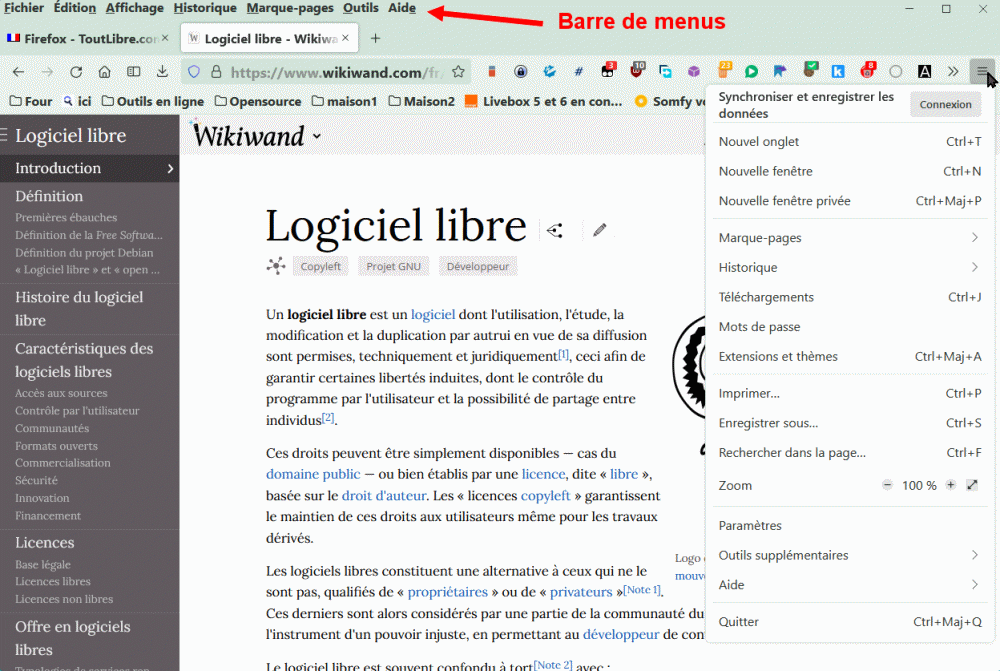Click the 100 % zoom level value

[919, 485]
